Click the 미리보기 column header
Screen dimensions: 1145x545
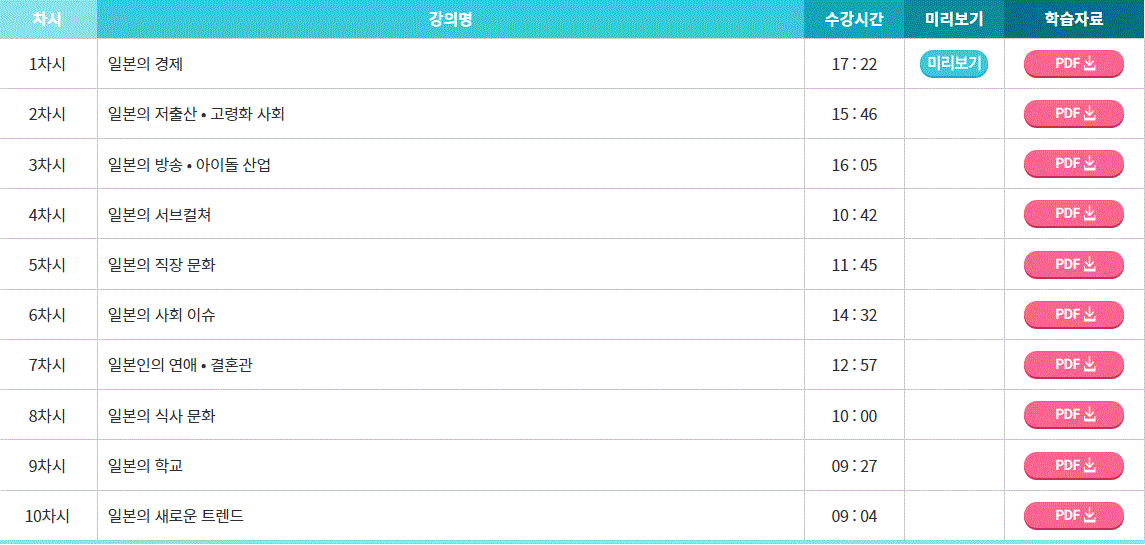coord(954,20)
